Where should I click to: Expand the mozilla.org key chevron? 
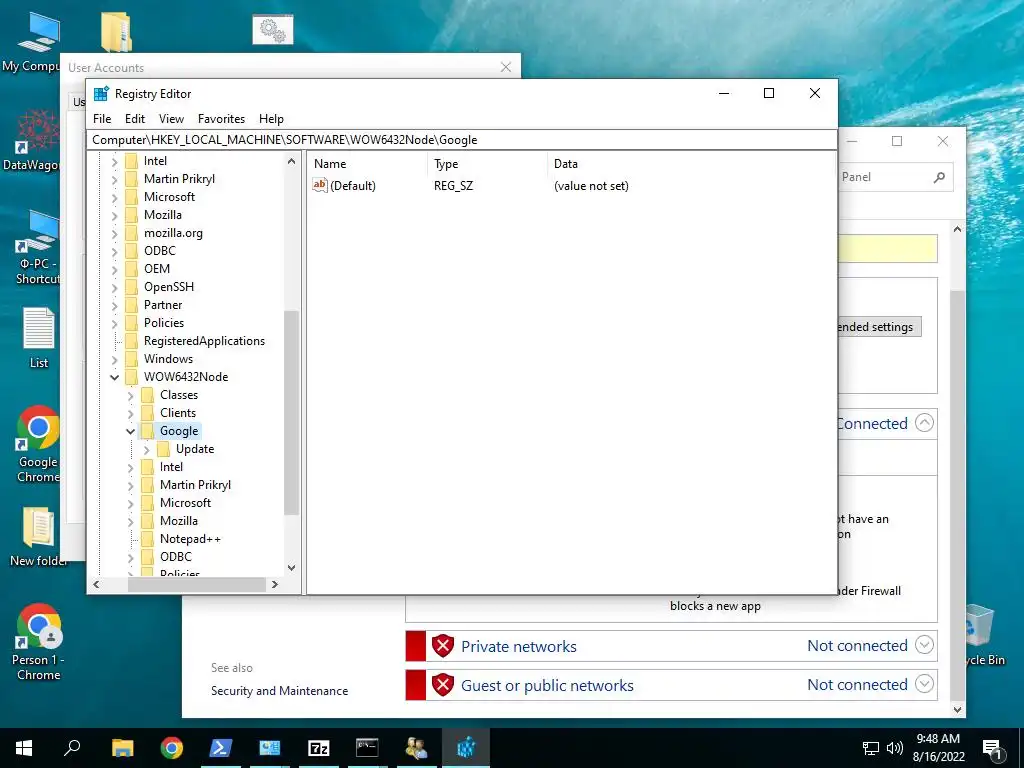pyautogui.click(x=114, y=233)
